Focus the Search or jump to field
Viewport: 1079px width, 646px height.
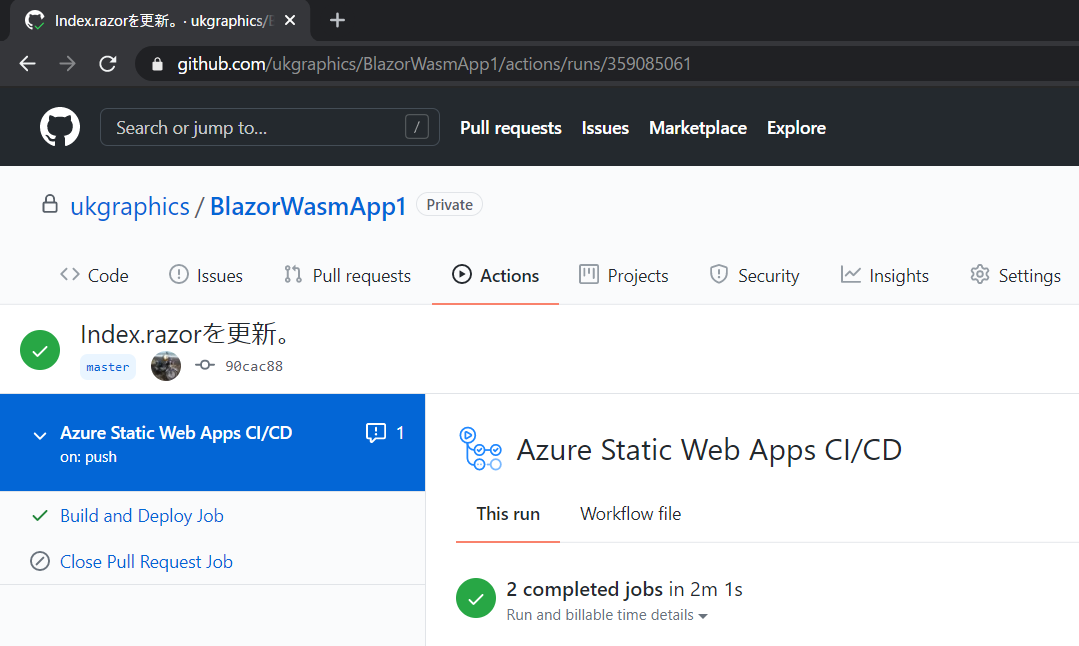pos(270,127)
